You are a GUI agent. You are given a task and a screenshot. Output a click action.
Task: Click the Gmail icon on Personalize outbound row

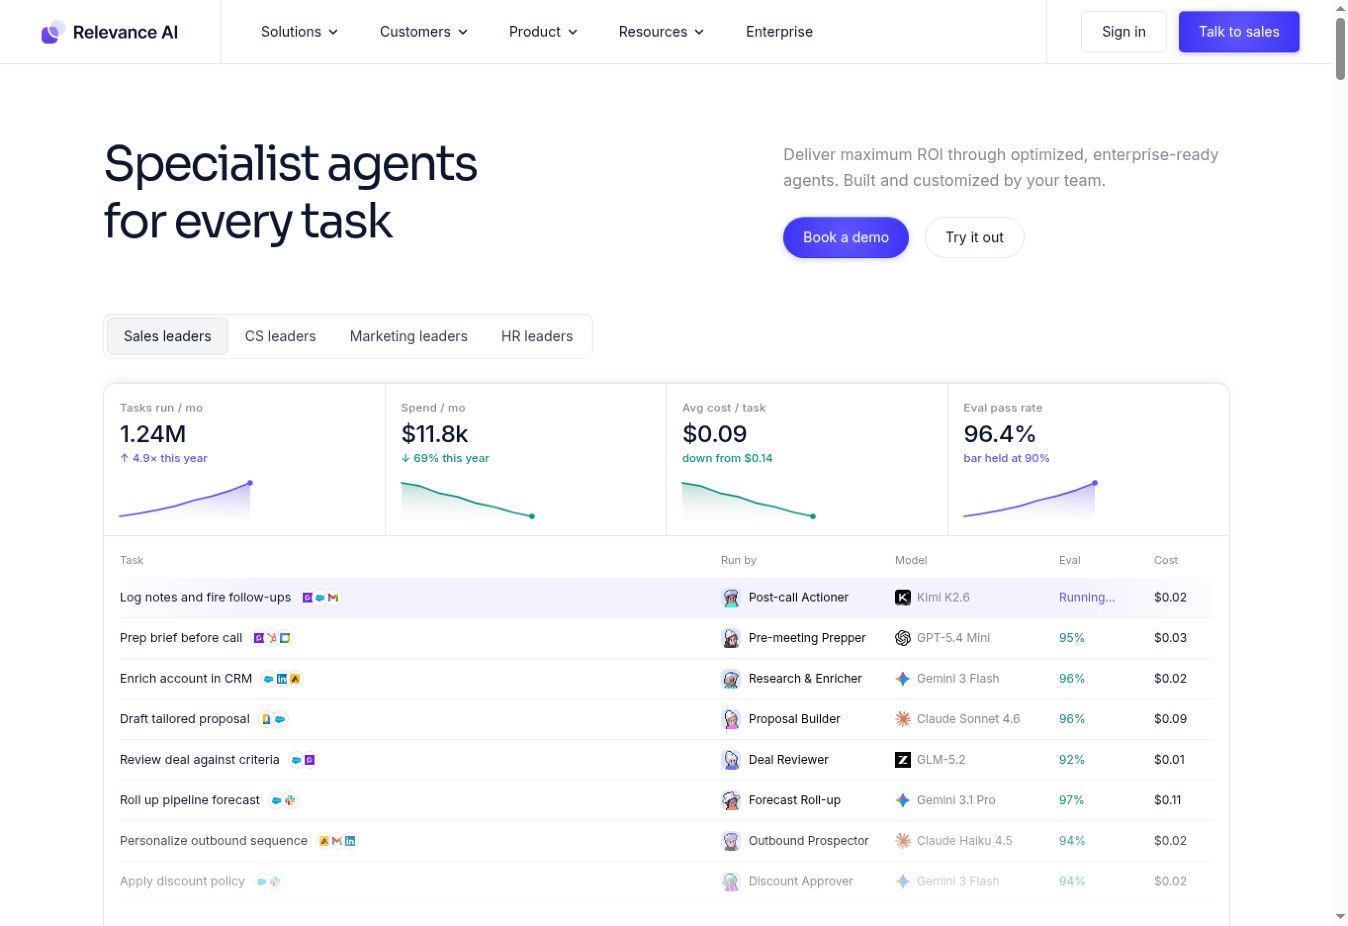point(337,841)
